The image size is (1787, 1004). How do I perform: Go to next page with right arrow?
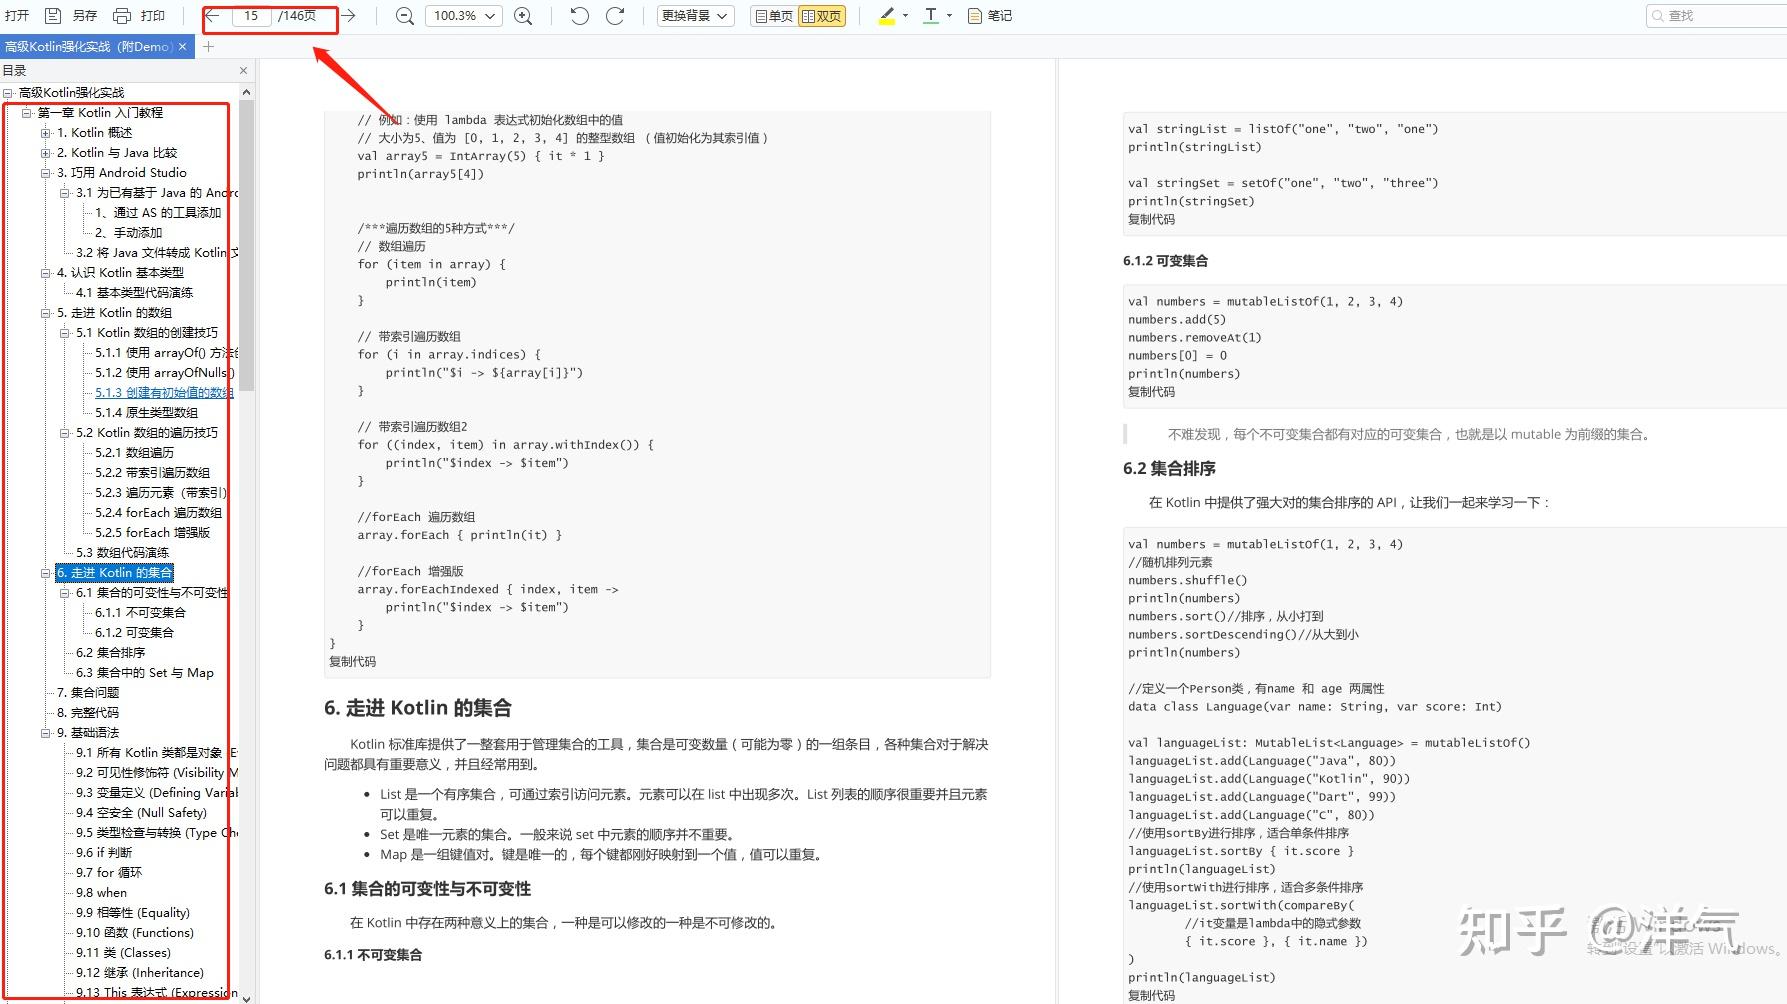(347, 15)
